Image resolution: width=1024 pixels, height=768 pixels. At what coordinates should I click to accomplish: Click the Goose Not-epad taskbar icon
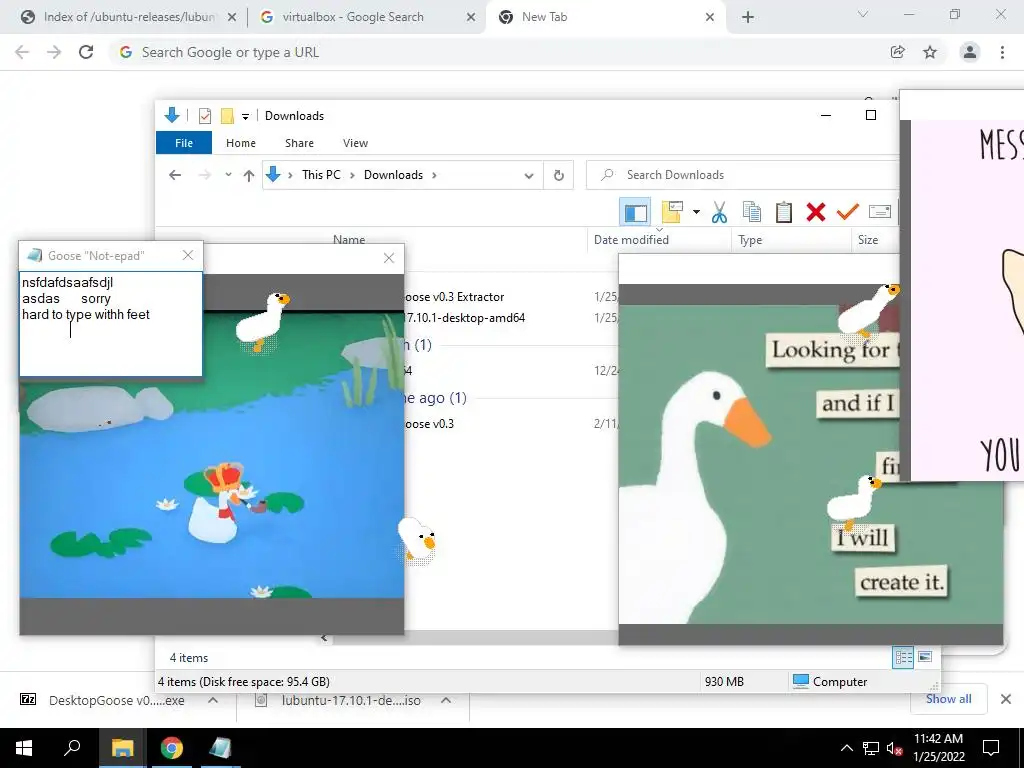pos(220,748)
